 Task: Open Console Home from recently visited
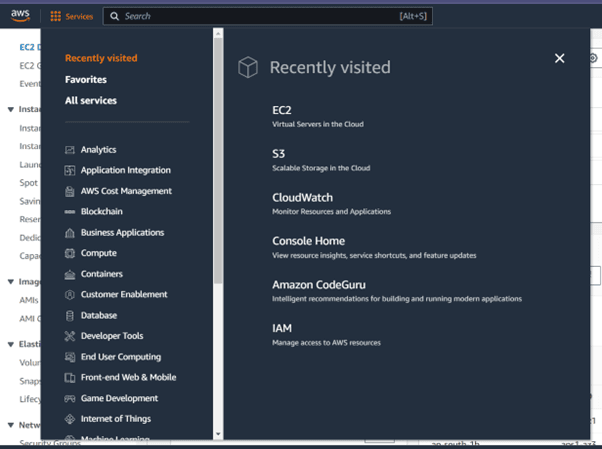(x=309, y=241)
